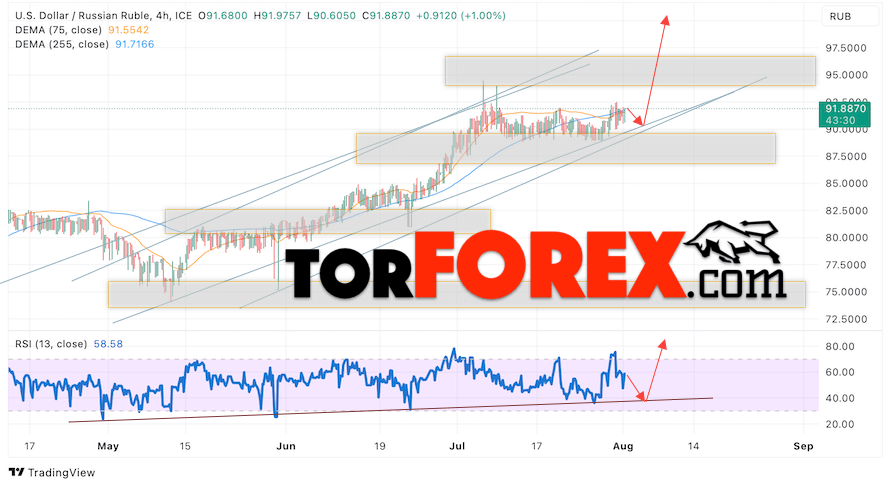The width and height of the screenshot is (891, 487).
Task: Click the Sep date label on time axis
Action: pyautogui.click(x=803, y=446)
